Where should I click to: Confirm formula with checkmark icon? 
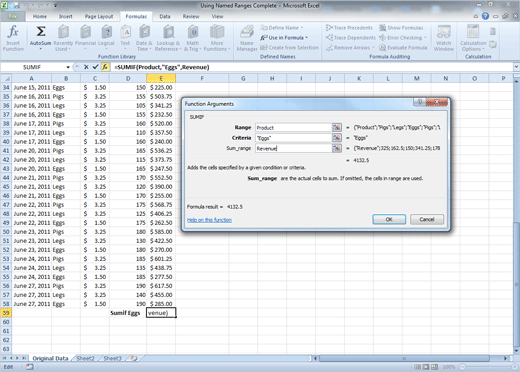click(x=95, y=67)
